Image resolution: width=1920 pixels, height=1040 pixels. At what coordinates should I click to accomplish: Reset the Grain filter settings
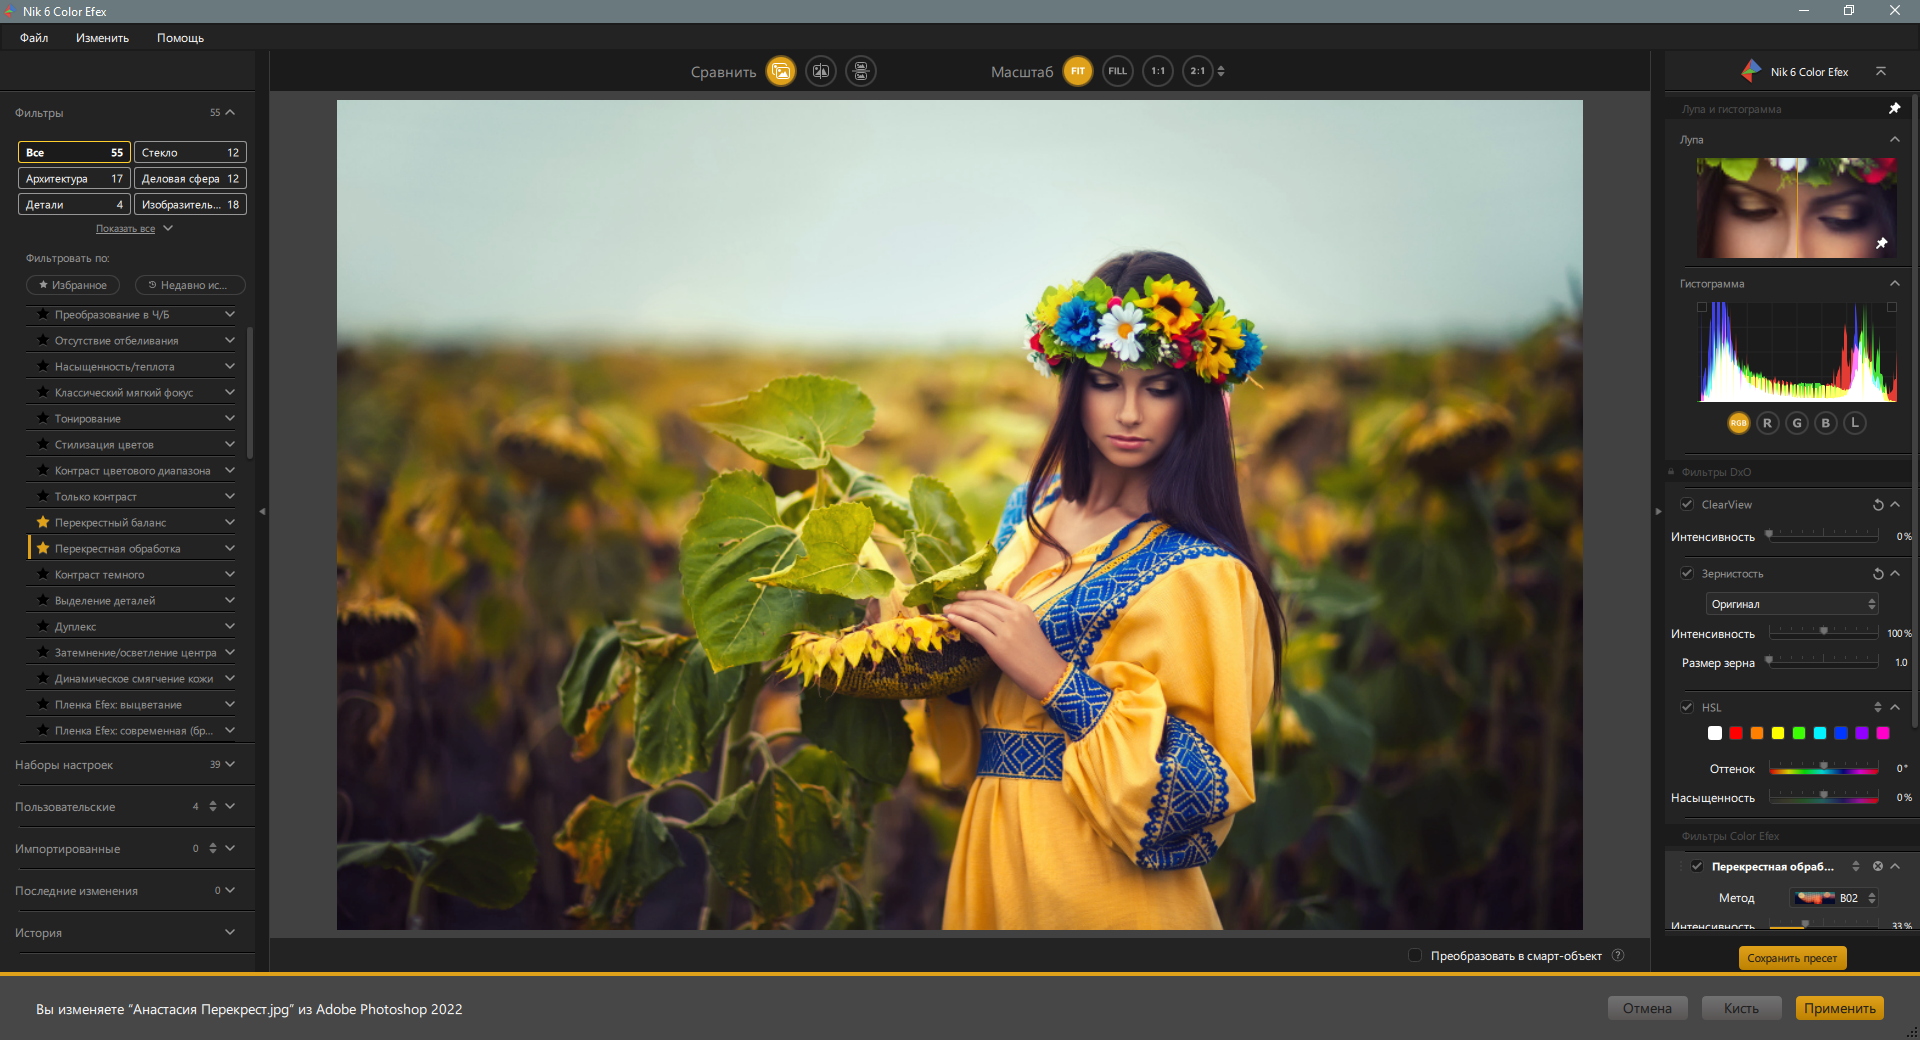(1878, 574)
